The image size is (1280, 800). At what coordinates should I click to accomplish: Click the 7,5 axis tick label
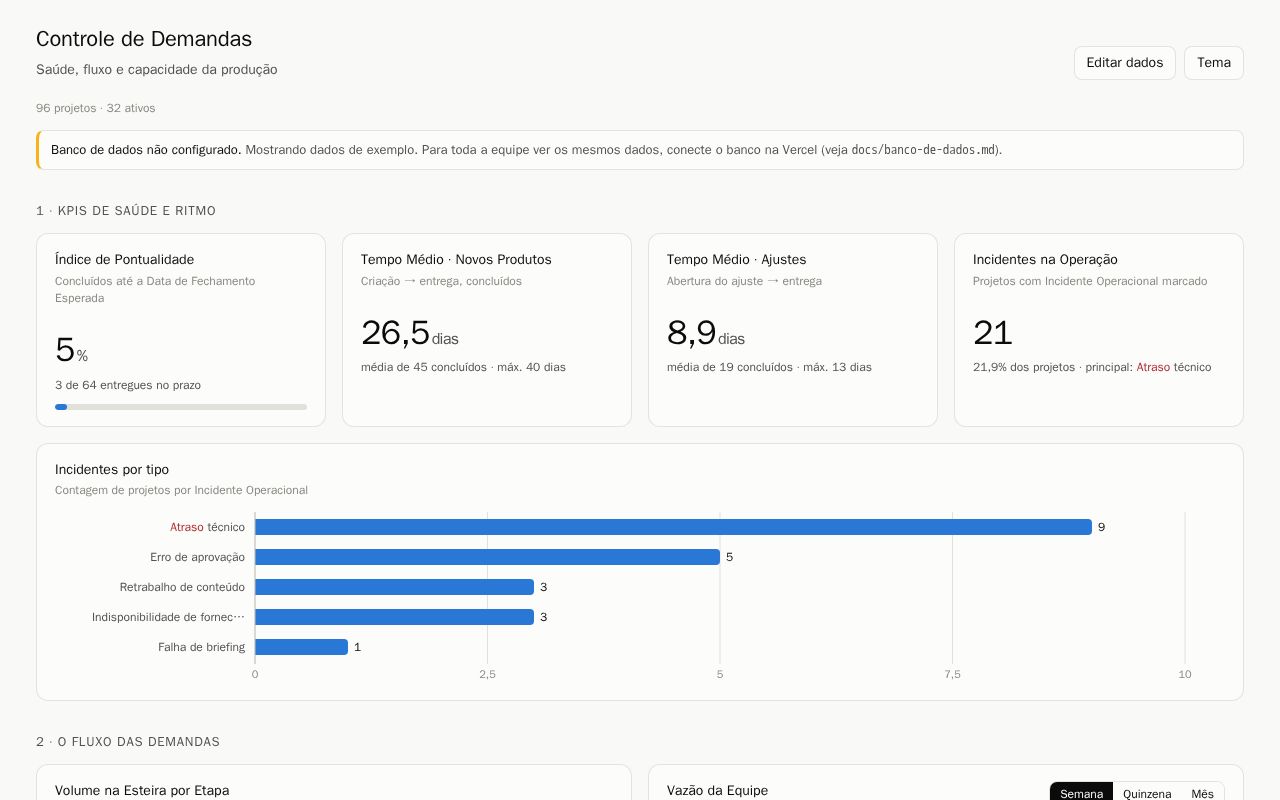952,674
